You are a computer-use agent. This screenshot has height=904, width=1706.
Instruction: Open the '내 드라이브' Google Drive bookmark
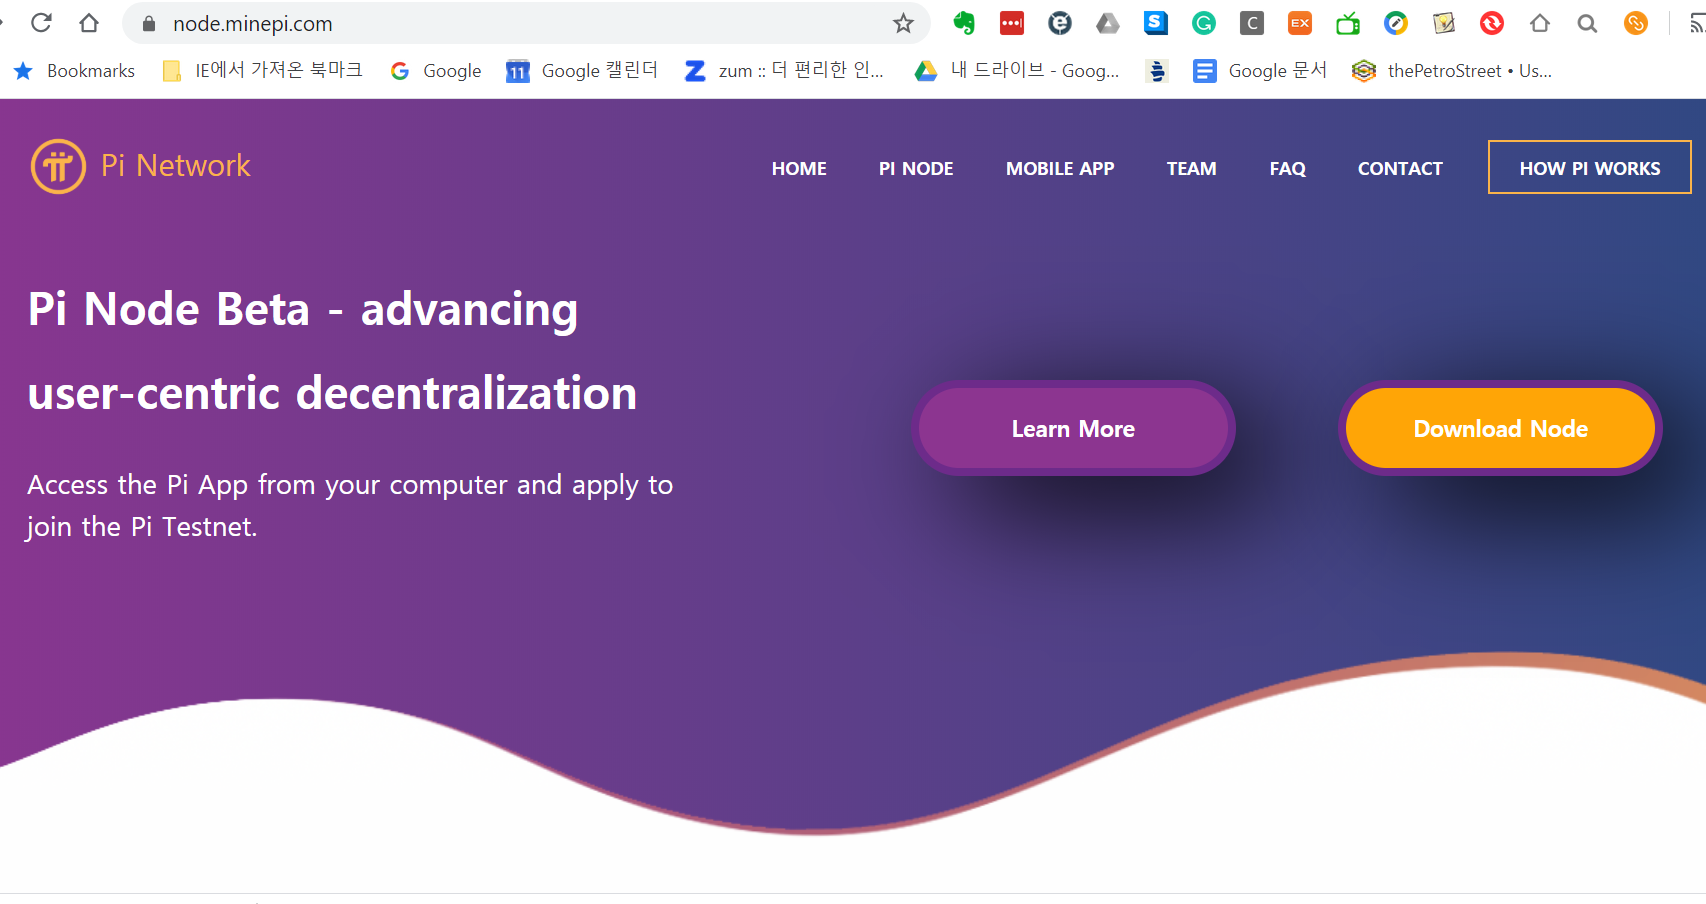pyautogui.click(x=1017, y=71)
